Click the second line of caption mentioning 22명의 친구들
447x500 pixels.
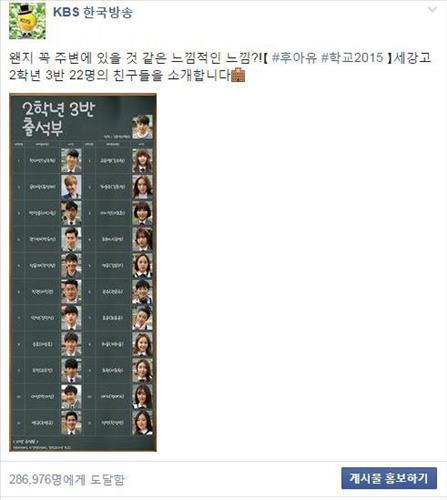(x=120, y=75)
